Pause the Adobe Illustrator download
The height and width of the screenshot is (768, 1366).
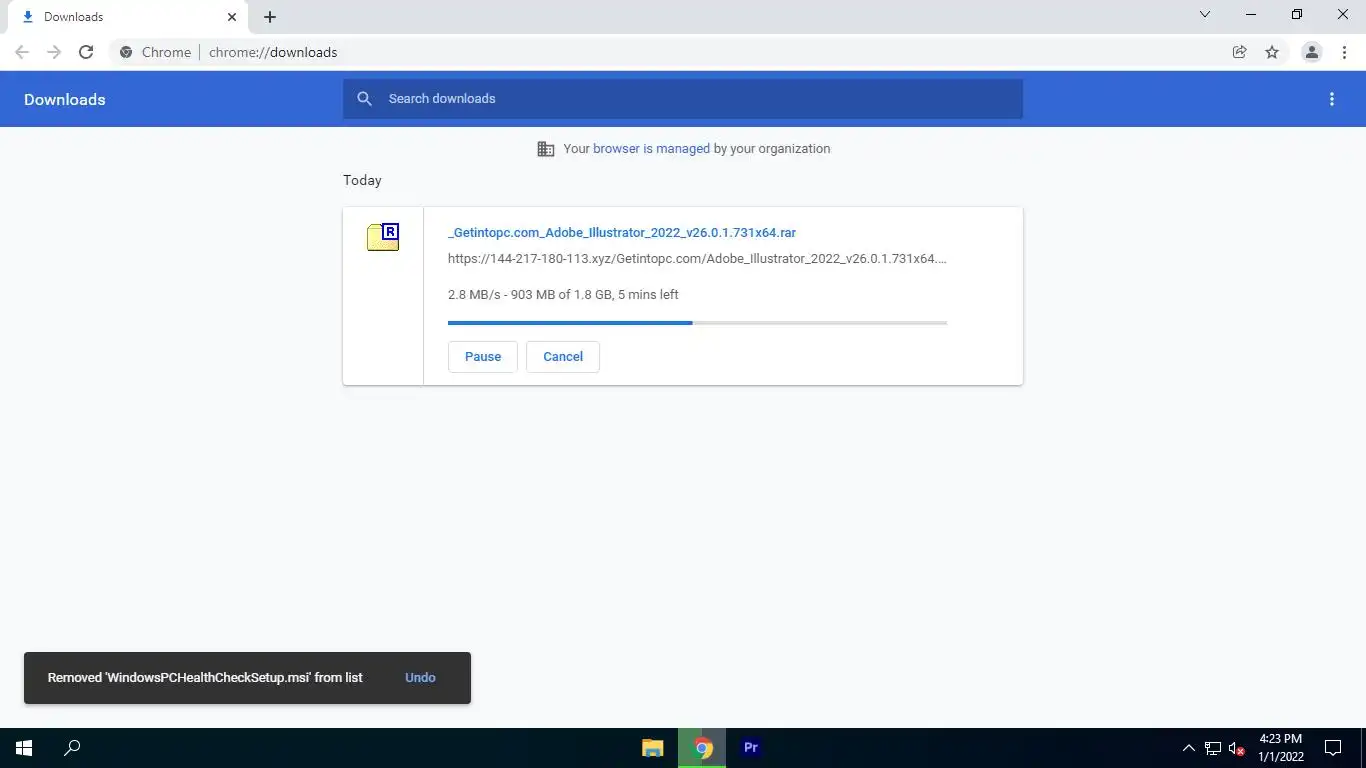pos(483,357)
